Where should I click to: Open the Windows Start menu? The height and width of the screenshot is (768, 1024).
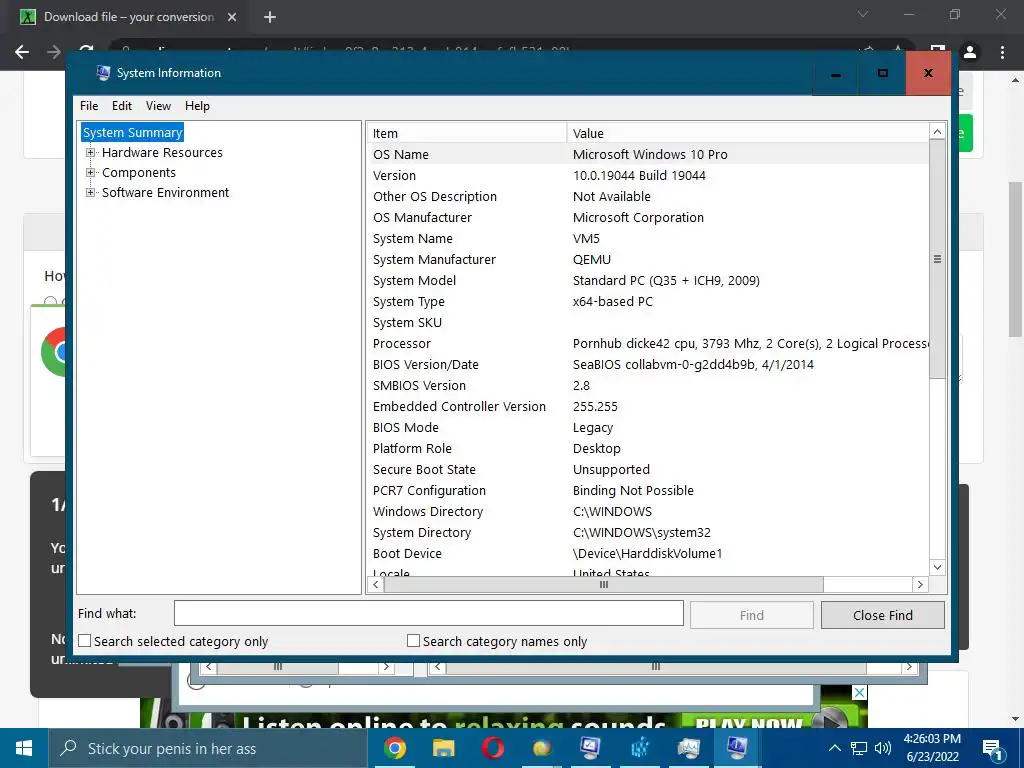click(24, 748)
